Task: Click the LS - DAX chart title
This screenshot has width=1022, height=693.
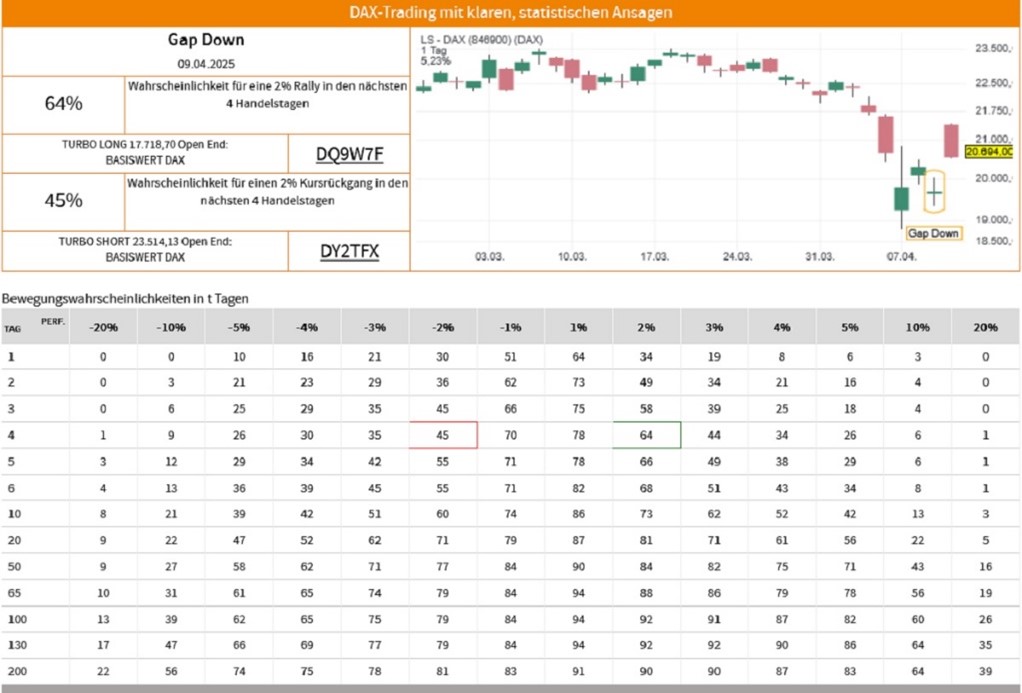Action: 481,39
